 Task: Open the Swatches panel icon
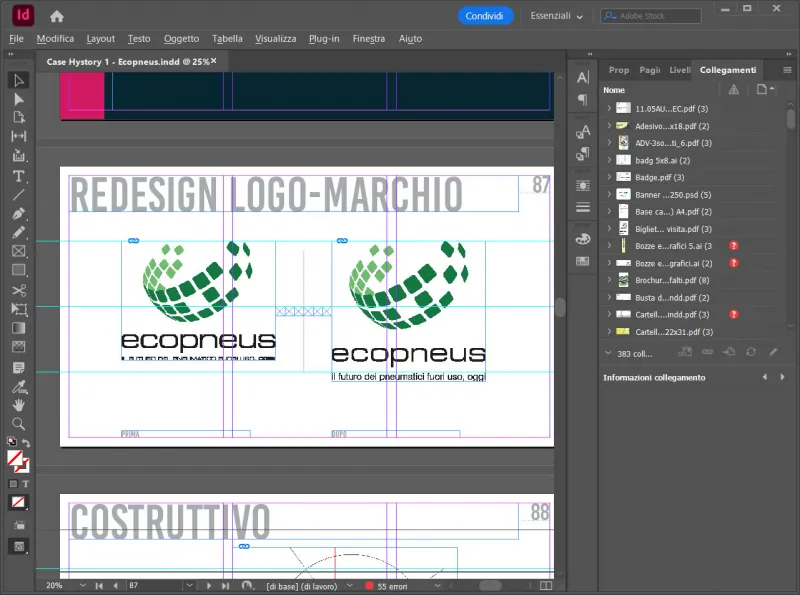tap(583, 261)
